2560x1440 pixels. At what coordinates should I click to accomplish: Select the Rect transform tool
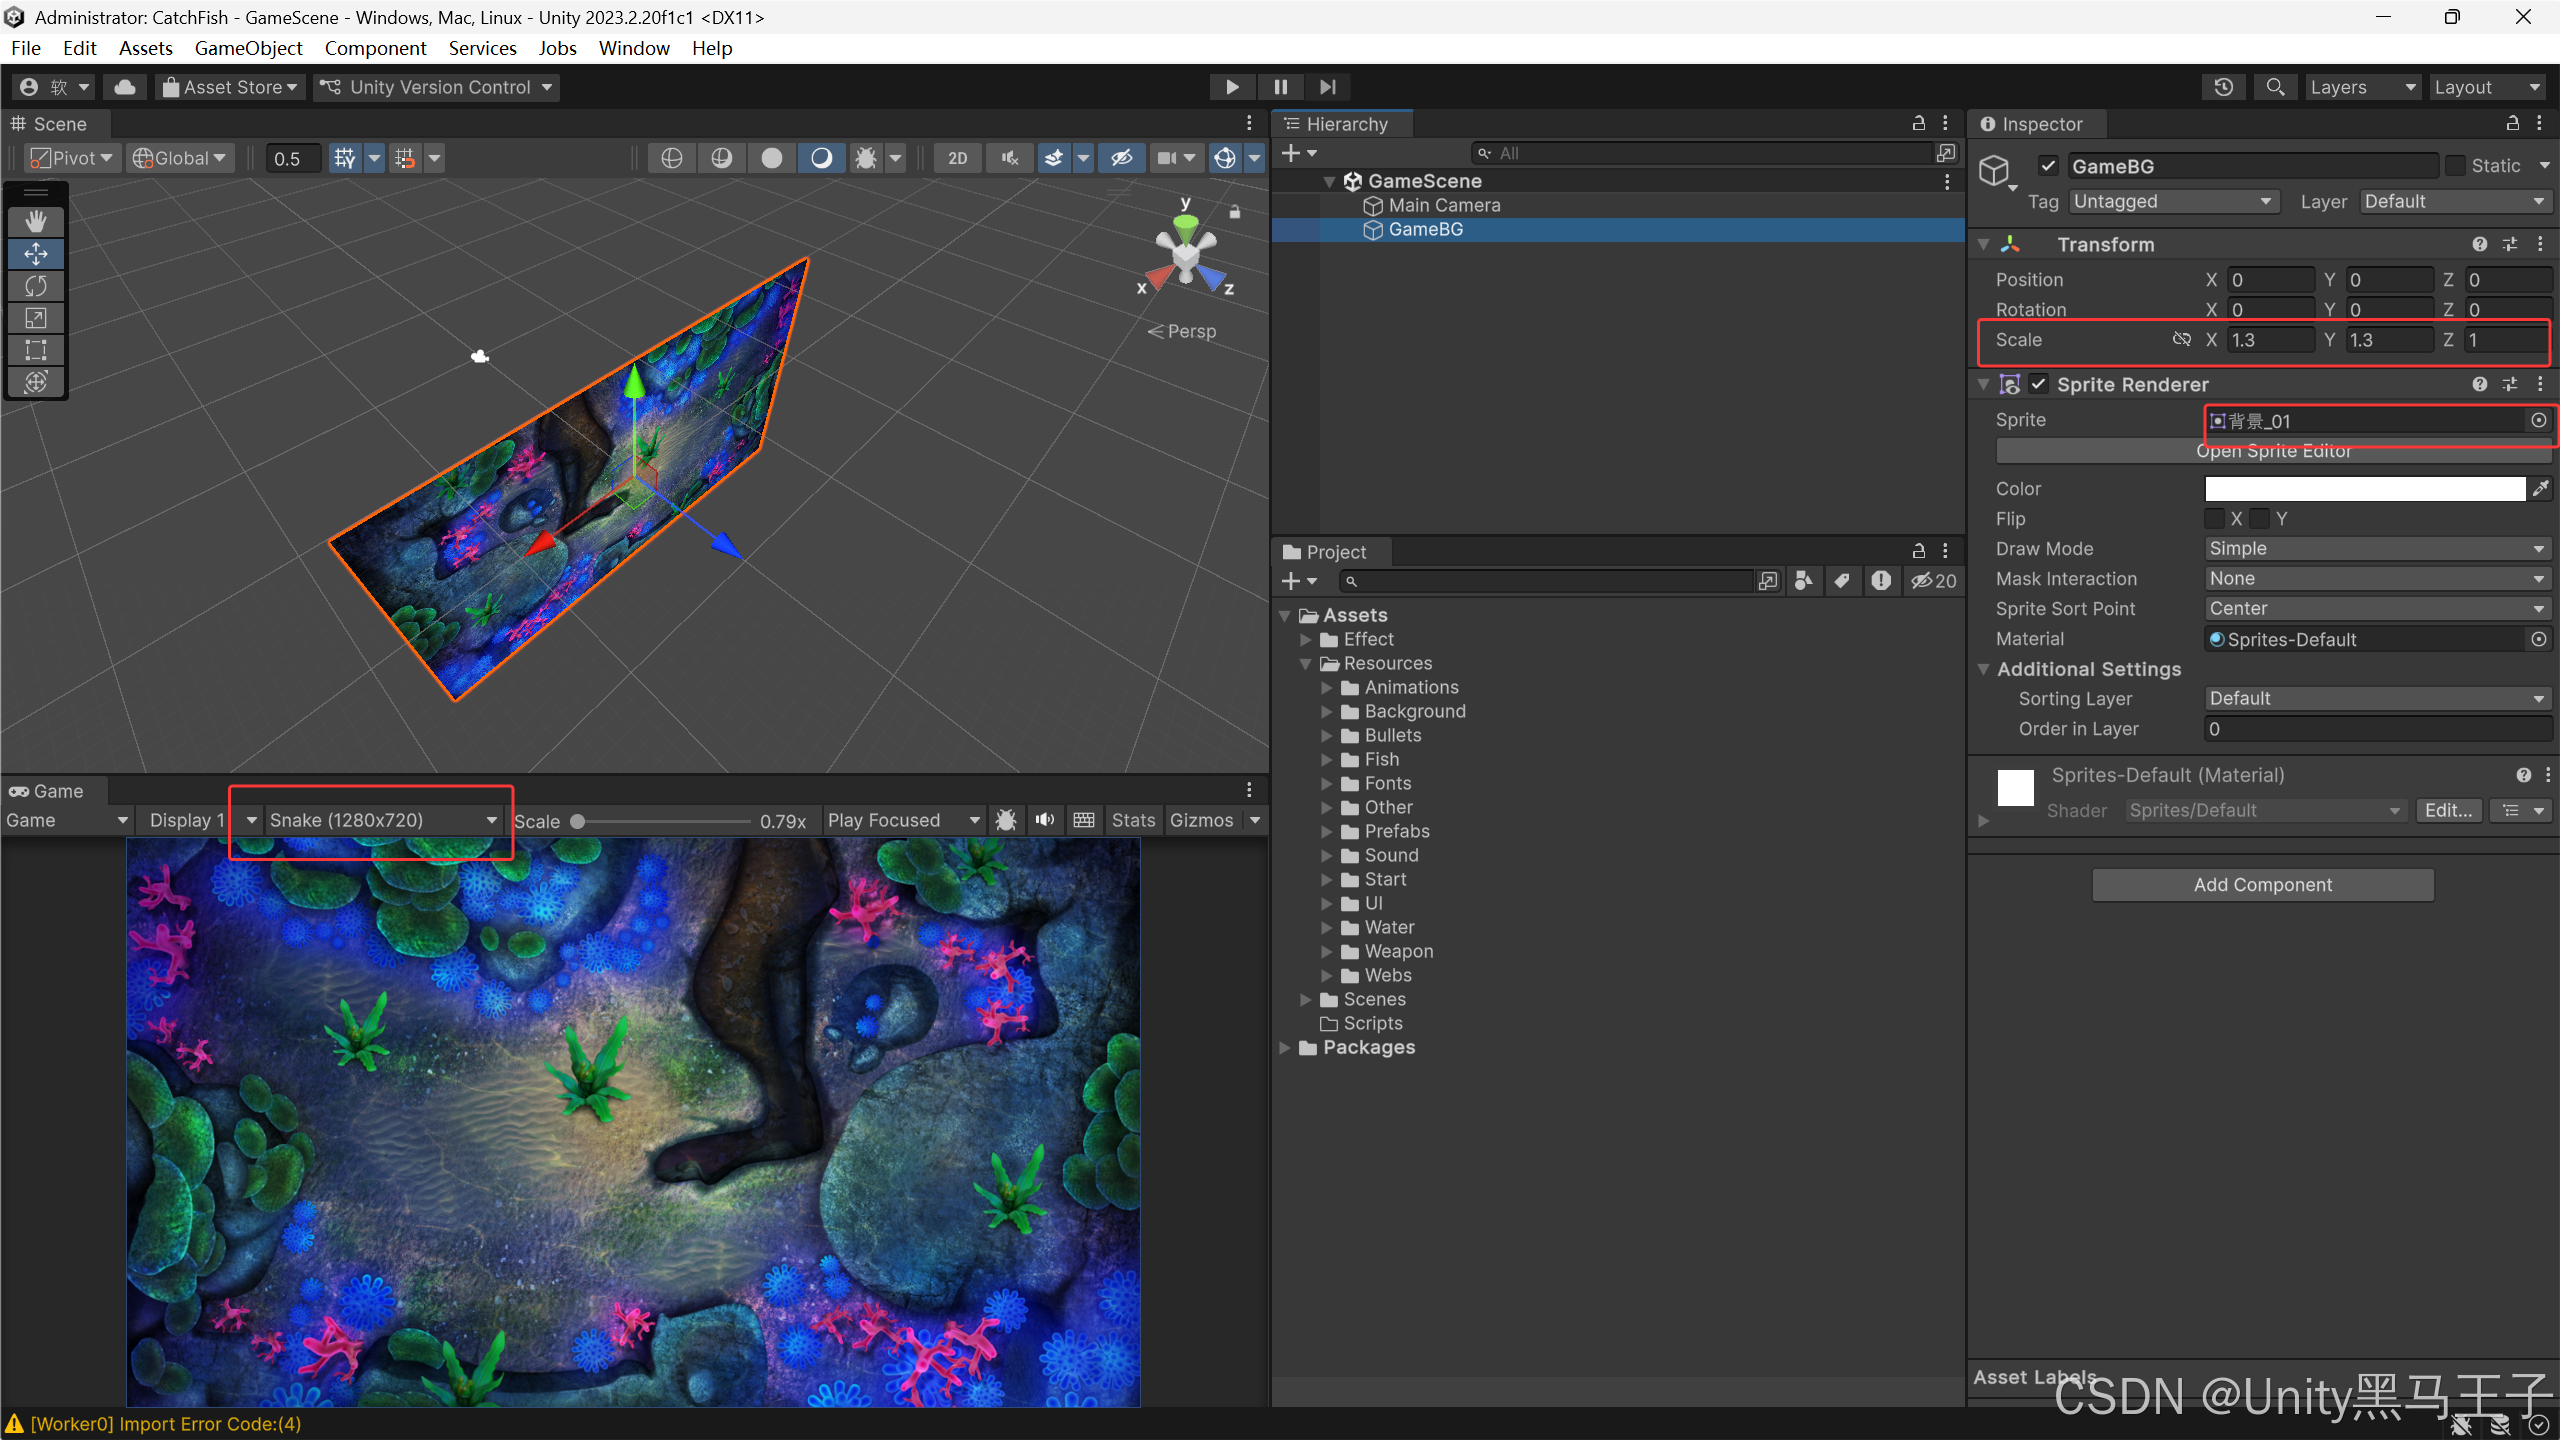click(36, 350)
